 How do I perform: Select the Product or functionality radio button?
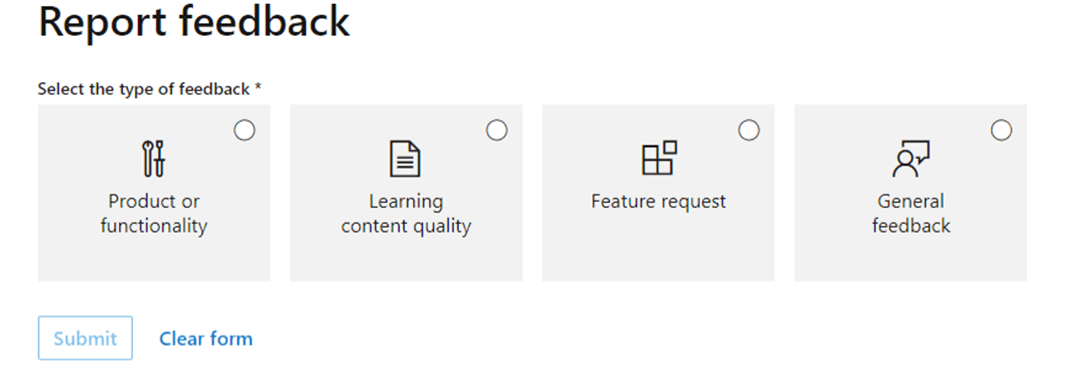[x=245, y=130]
